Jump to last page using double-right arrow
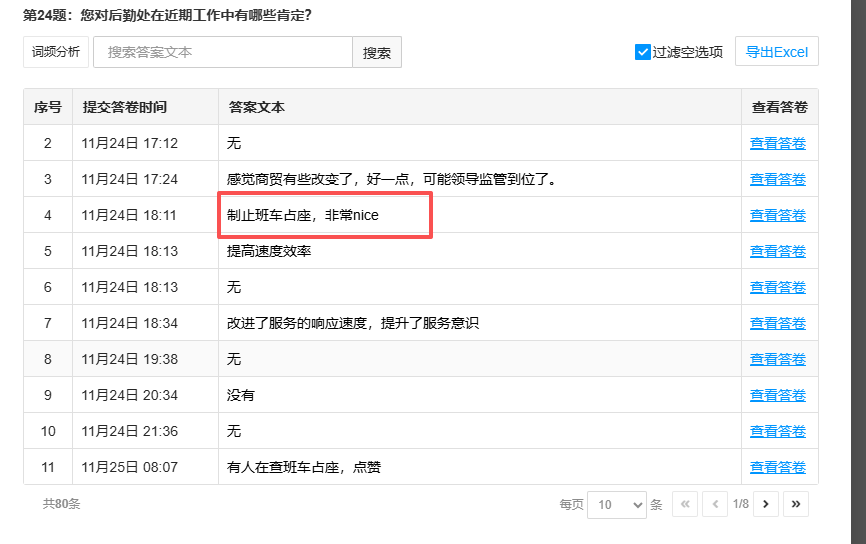 tap(796, 504)
